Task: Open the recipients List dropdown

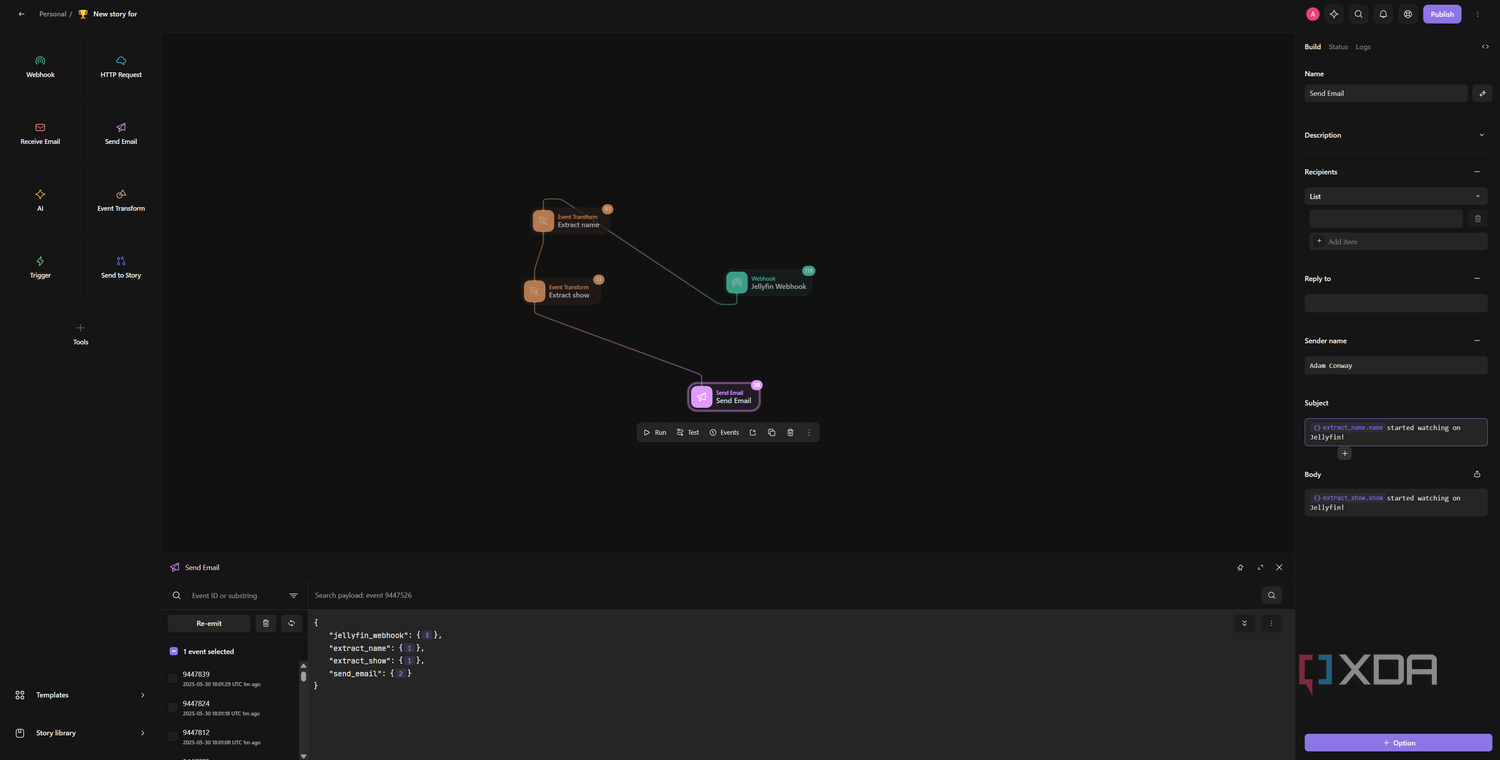Action: tap(1396, 196)
